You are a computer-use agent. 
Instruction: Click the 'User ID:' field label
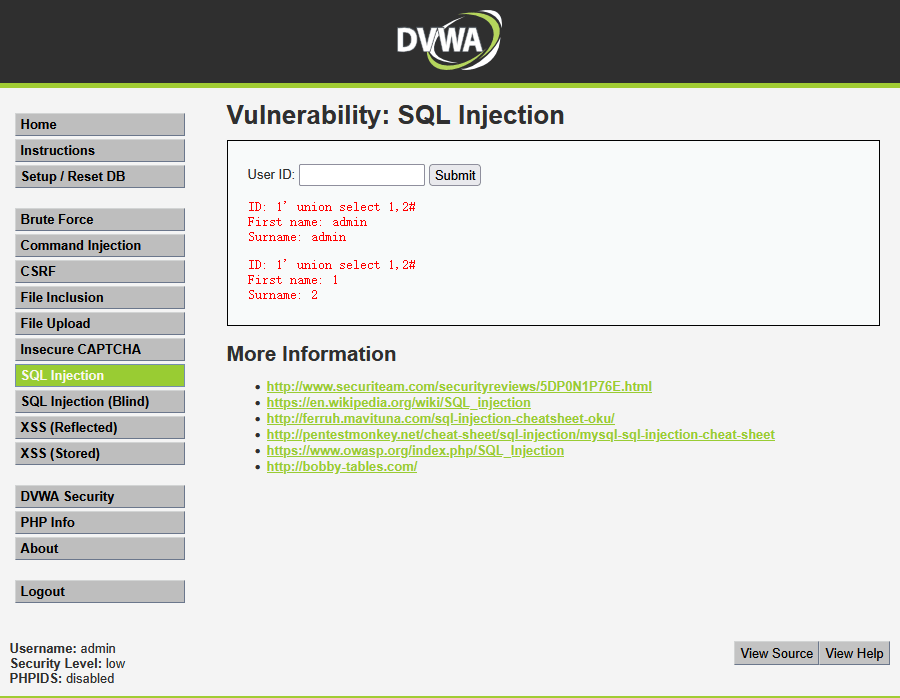coord(271,174)
